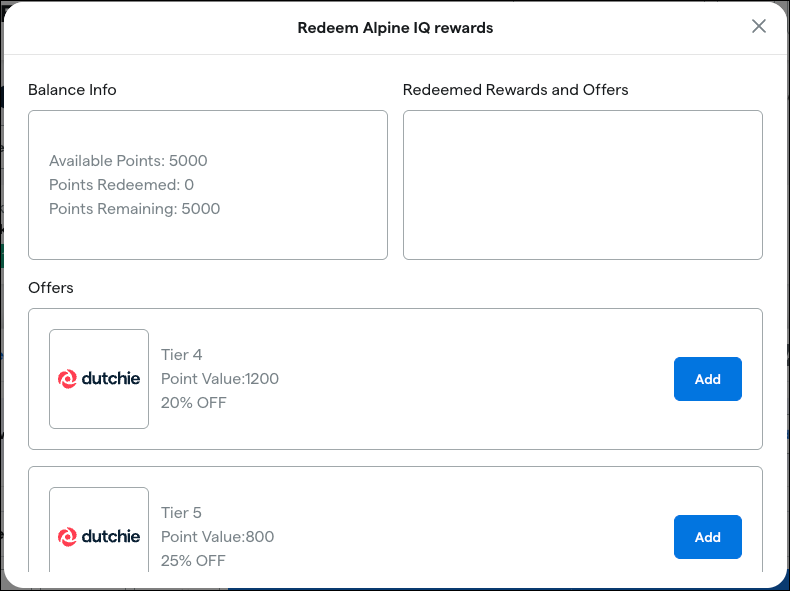Viewport: 790px width, 591px height.
Task: Click the red swirl icon in Tier 4 logo
Action: tap(67, 379)
